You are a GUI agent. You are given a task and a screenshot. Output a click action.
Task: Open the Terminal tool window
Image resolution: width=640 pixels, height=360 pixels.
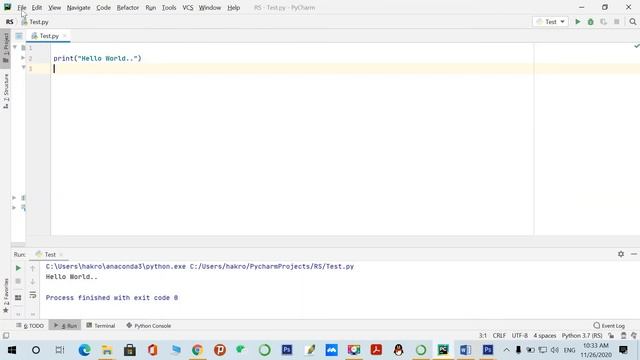100,326
